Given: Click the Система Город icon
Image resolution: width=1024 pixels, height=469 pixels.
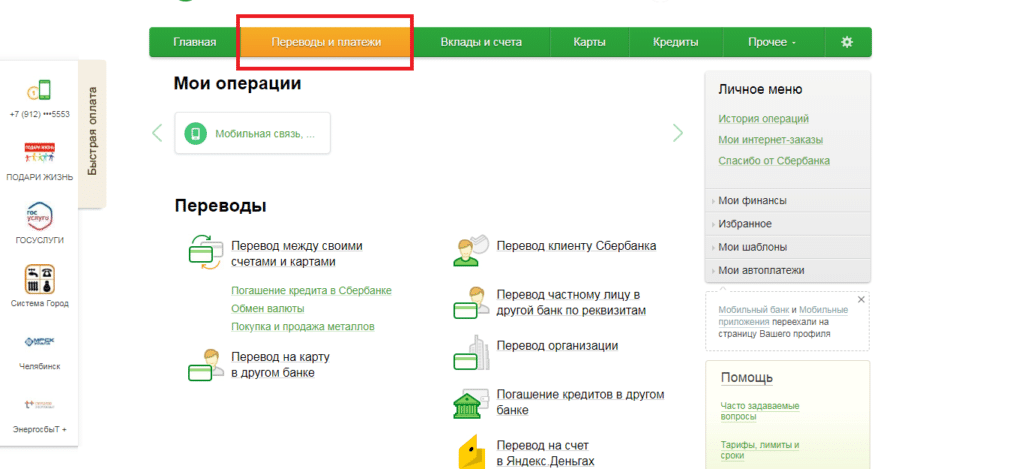Looking at the screenshot, I should (x=39, y=280).
